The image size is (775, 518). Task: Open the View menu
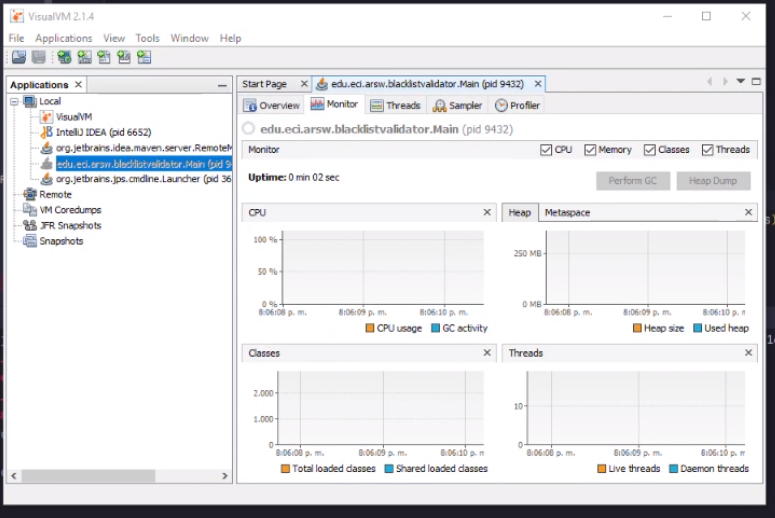click(x=114, y=38)
